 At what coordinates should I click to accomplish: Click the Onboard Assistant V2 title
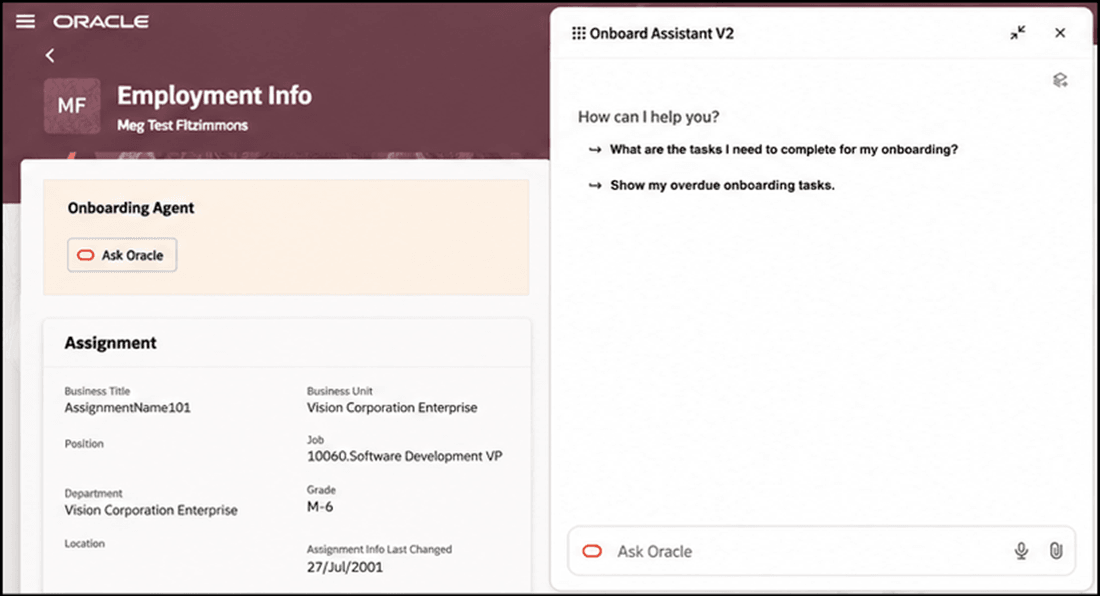coord(662,34)
